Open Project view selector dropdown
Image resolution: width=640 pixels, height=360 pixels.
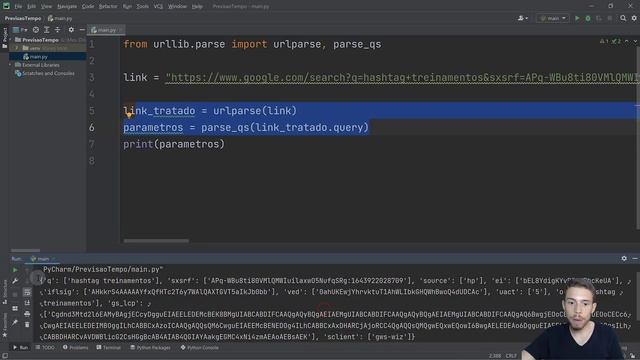tap(20, 30)
